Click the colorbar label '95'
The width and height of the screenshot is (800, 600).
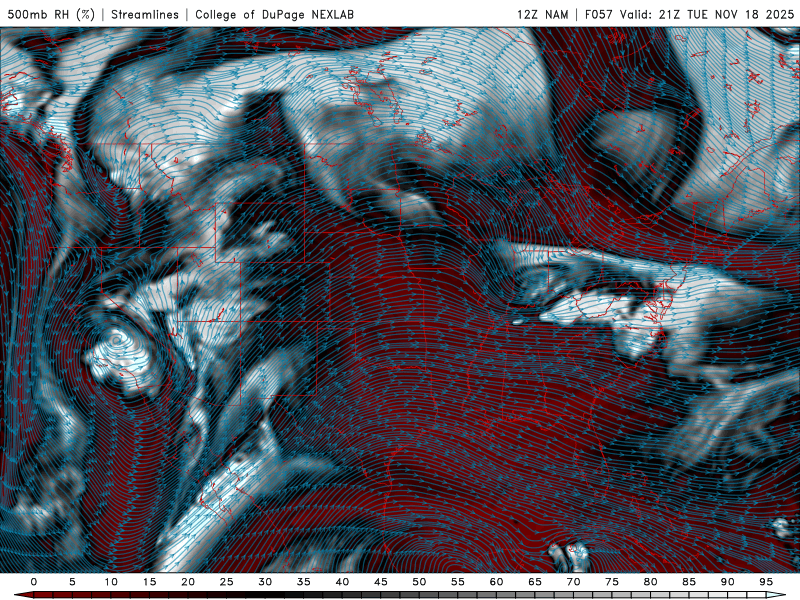pyautogui.click(x=766, y=582)
